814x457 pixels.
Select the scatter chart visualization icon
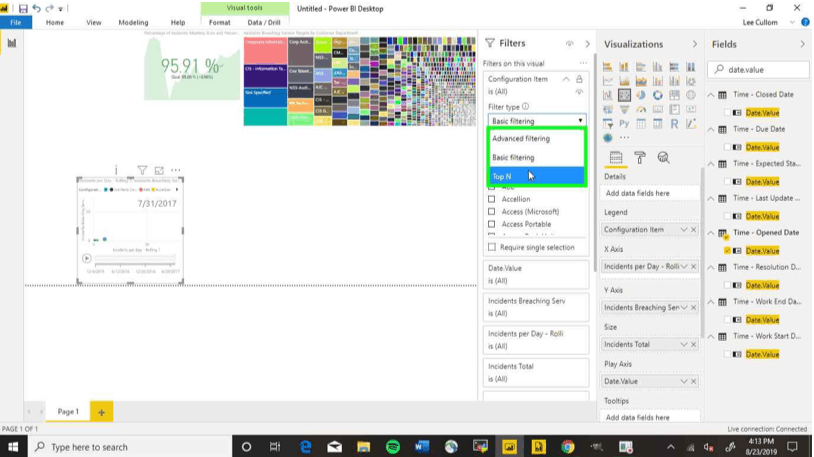(x=624, y=95)
